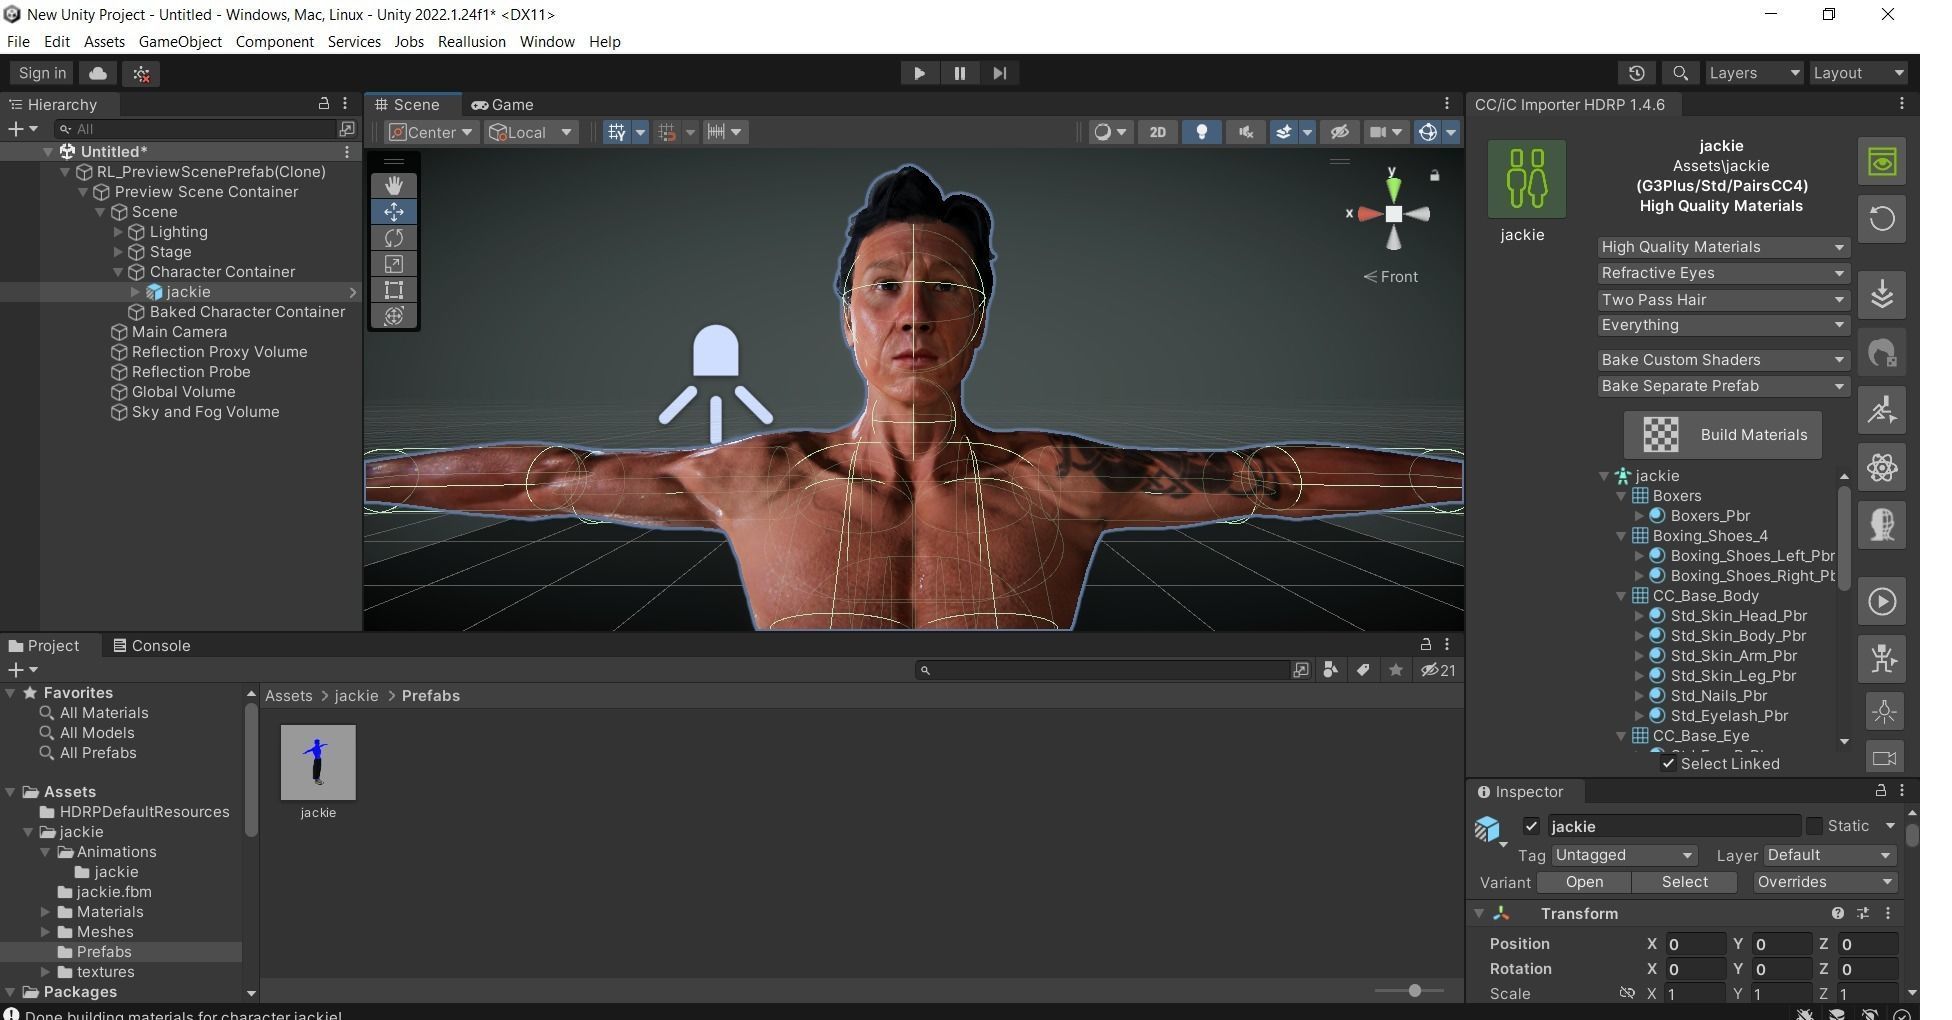The width and height of the screenshot is (1952, 1020).
Task: Click the Position X input field
Action: [x=1694, y=944]
